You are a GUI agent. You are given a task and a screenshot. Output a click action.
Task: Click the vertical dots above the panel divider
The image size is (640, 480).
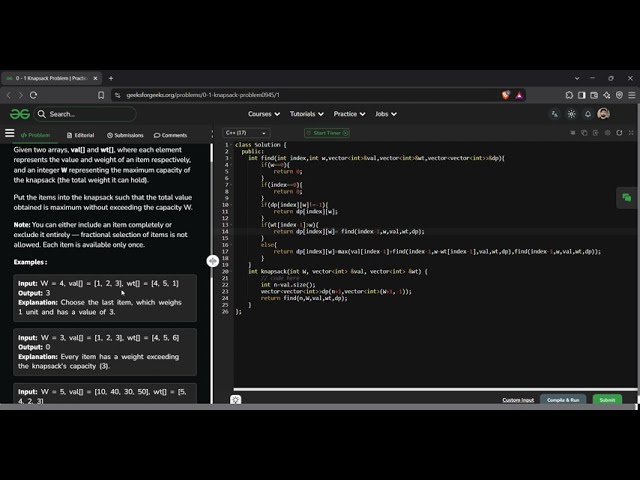pyautogui.click(x=212, y=134)
